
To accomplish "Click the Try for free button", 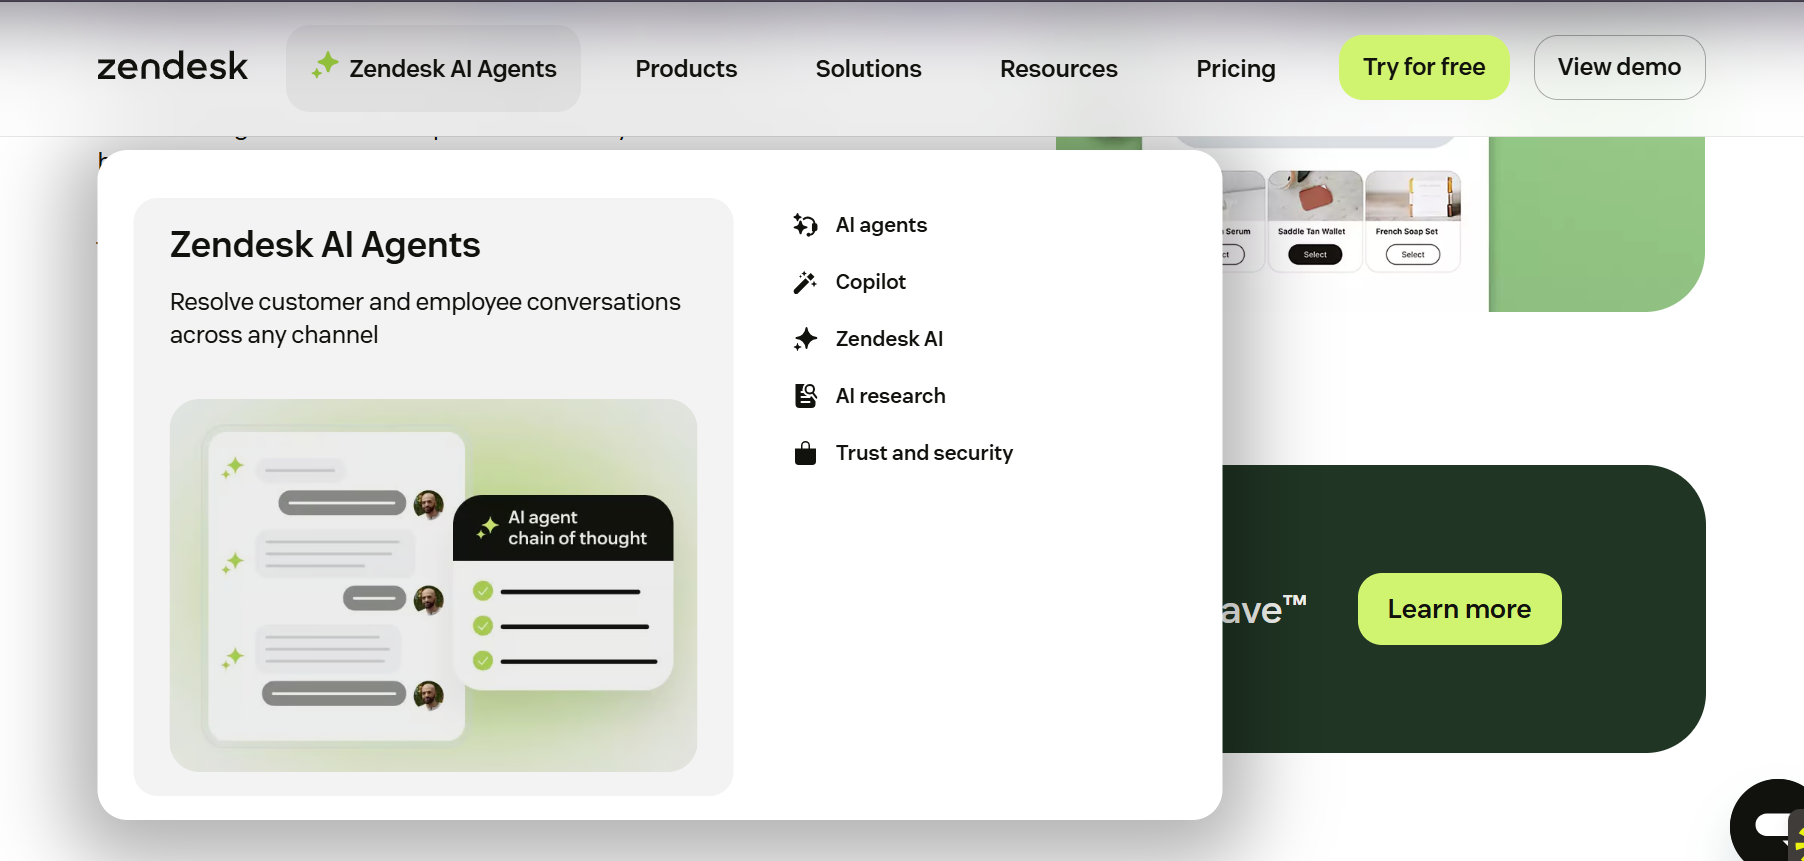I will (x=1424, y=67).
